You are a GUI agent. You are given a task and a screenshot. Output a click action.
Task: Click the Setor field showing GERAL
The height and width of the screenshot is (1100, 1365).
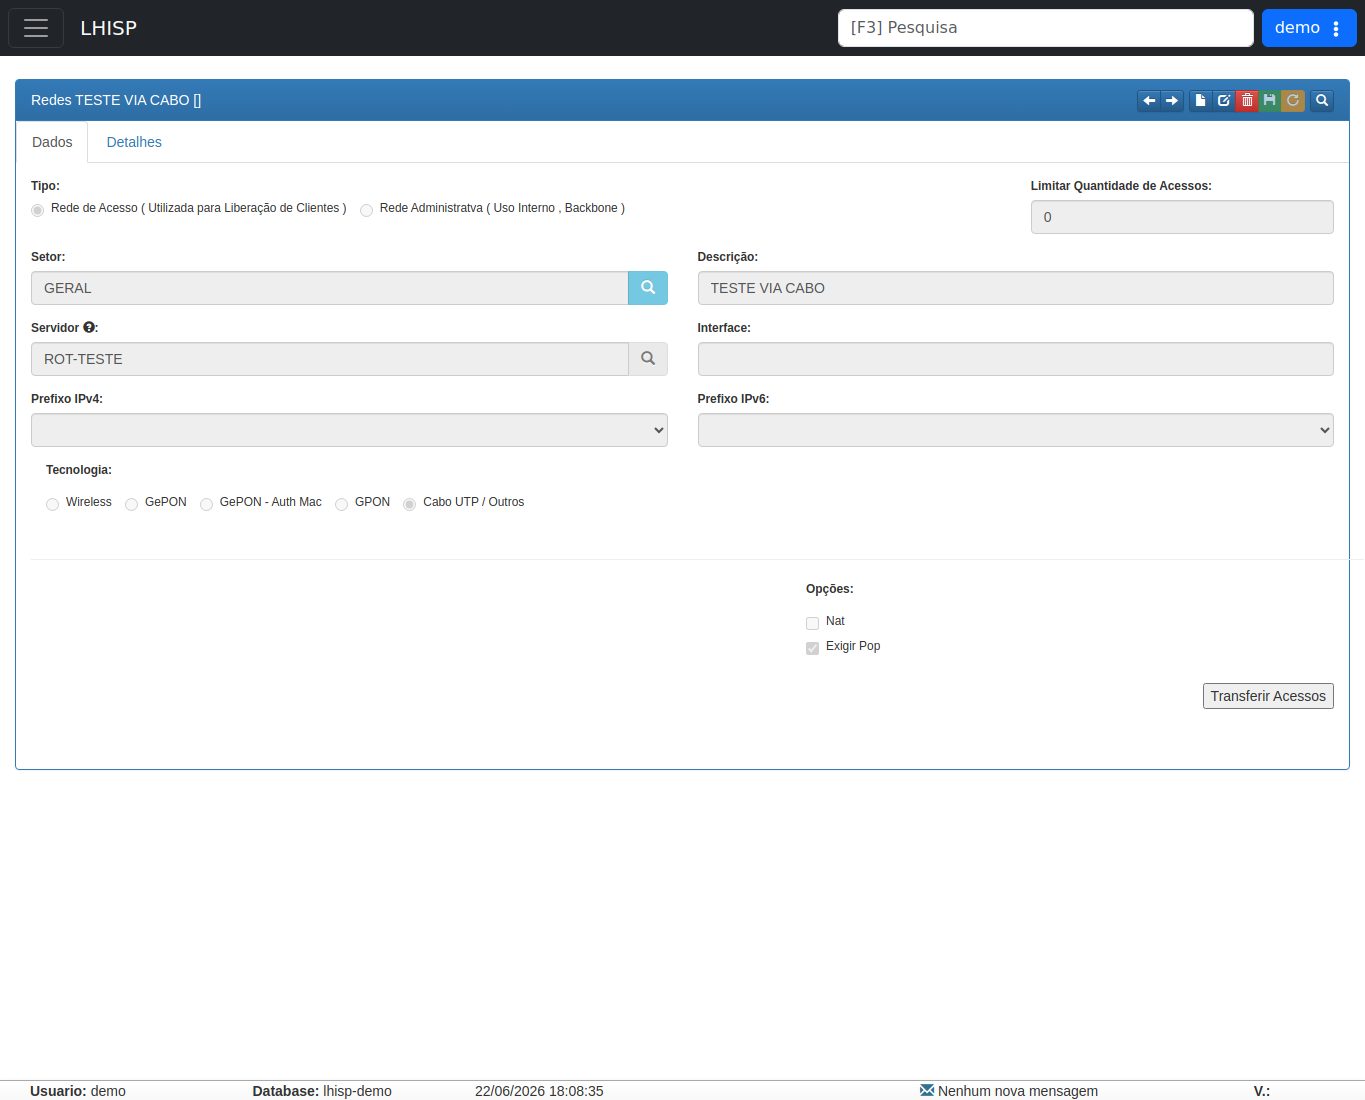pos(329,288)
